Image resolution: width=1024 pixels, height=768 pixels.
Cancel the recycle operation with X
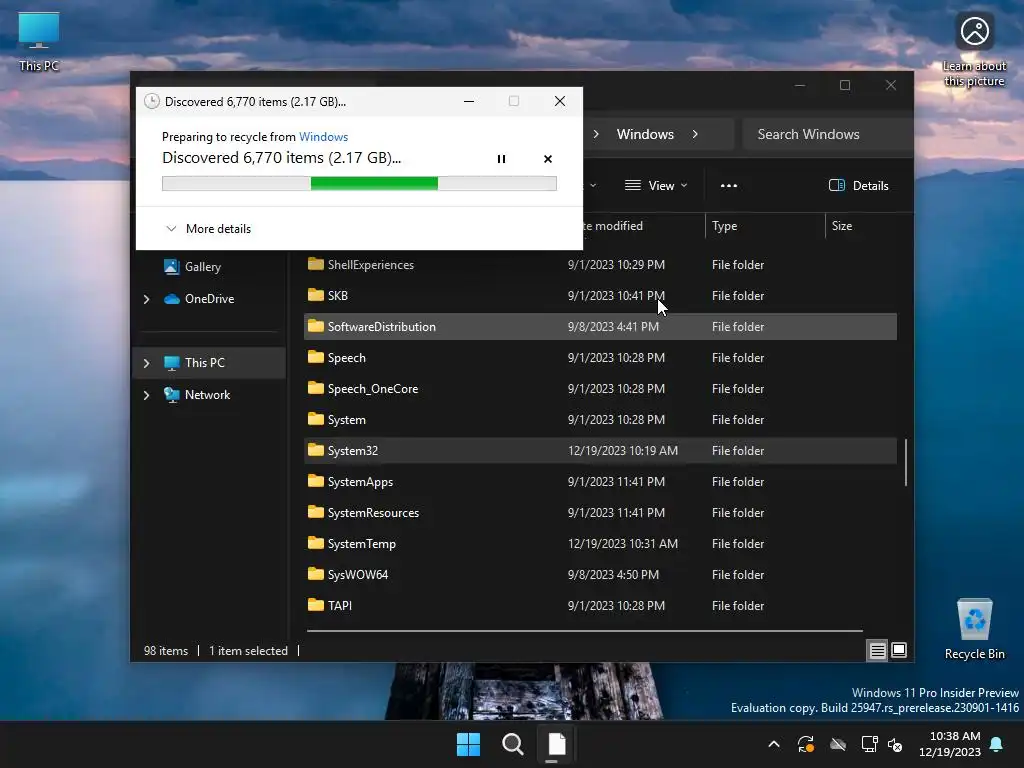(548, 159)
